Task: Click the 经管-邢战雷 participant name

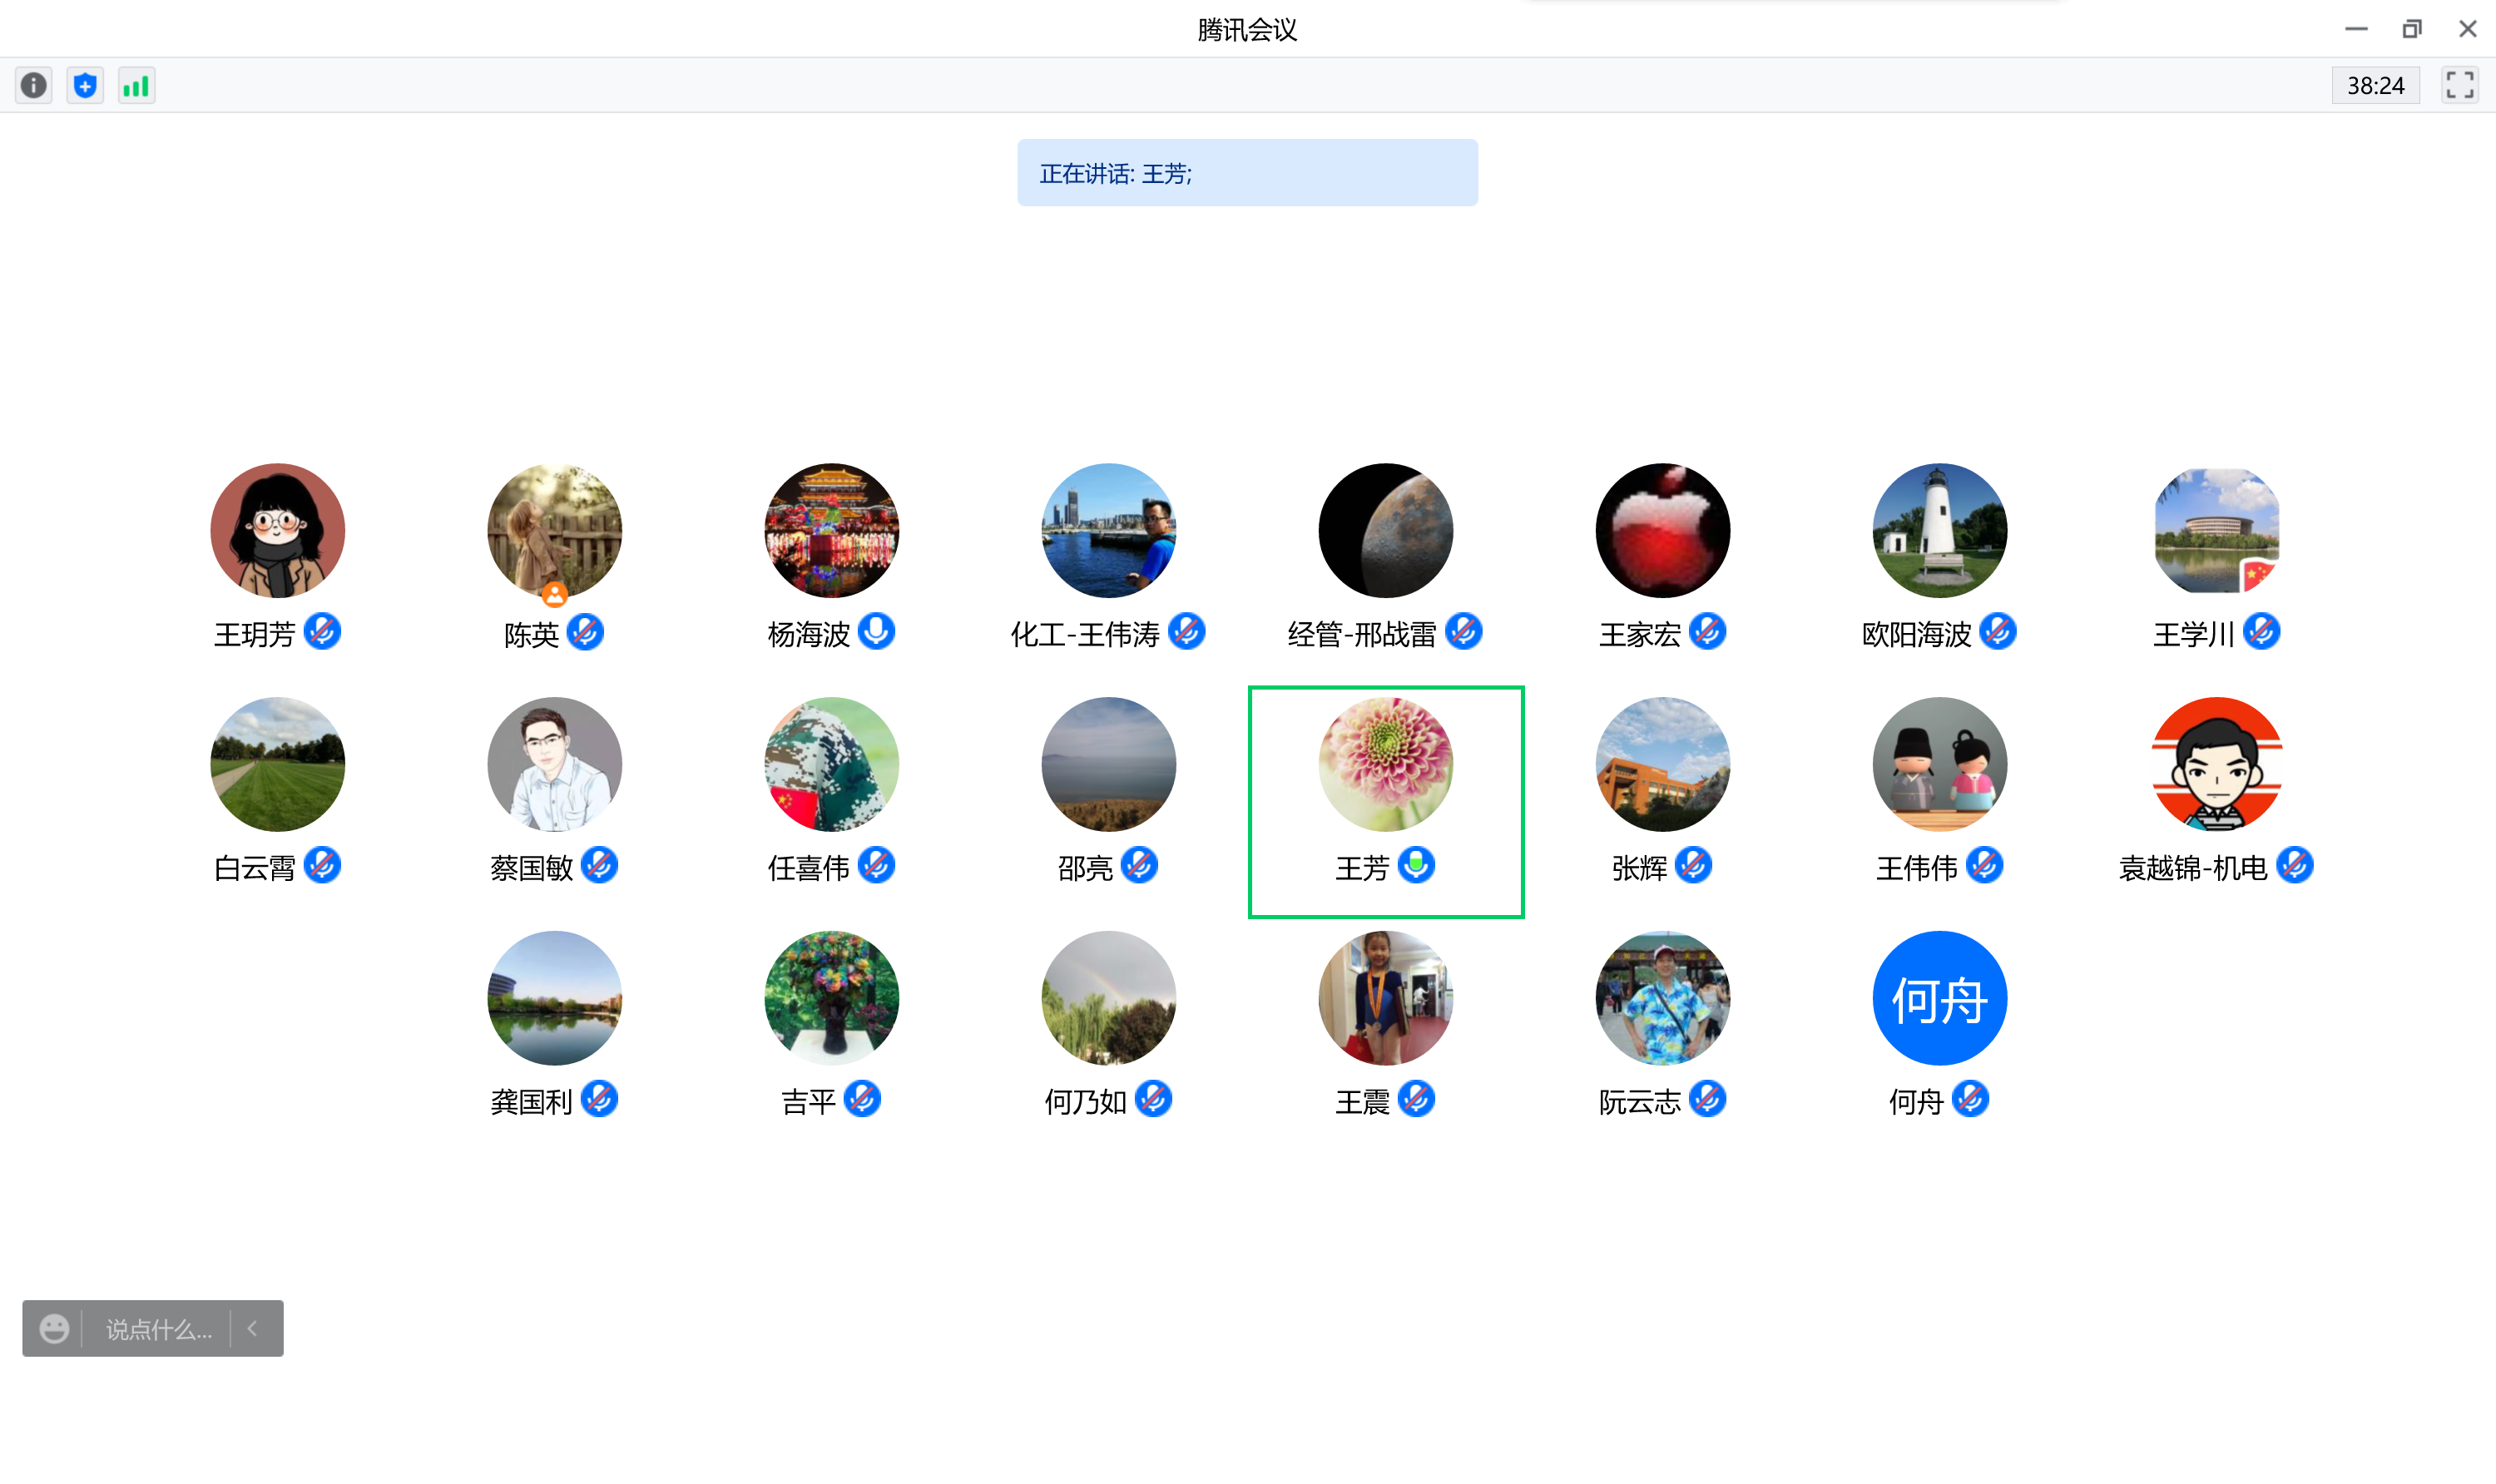Action: 1361,634
